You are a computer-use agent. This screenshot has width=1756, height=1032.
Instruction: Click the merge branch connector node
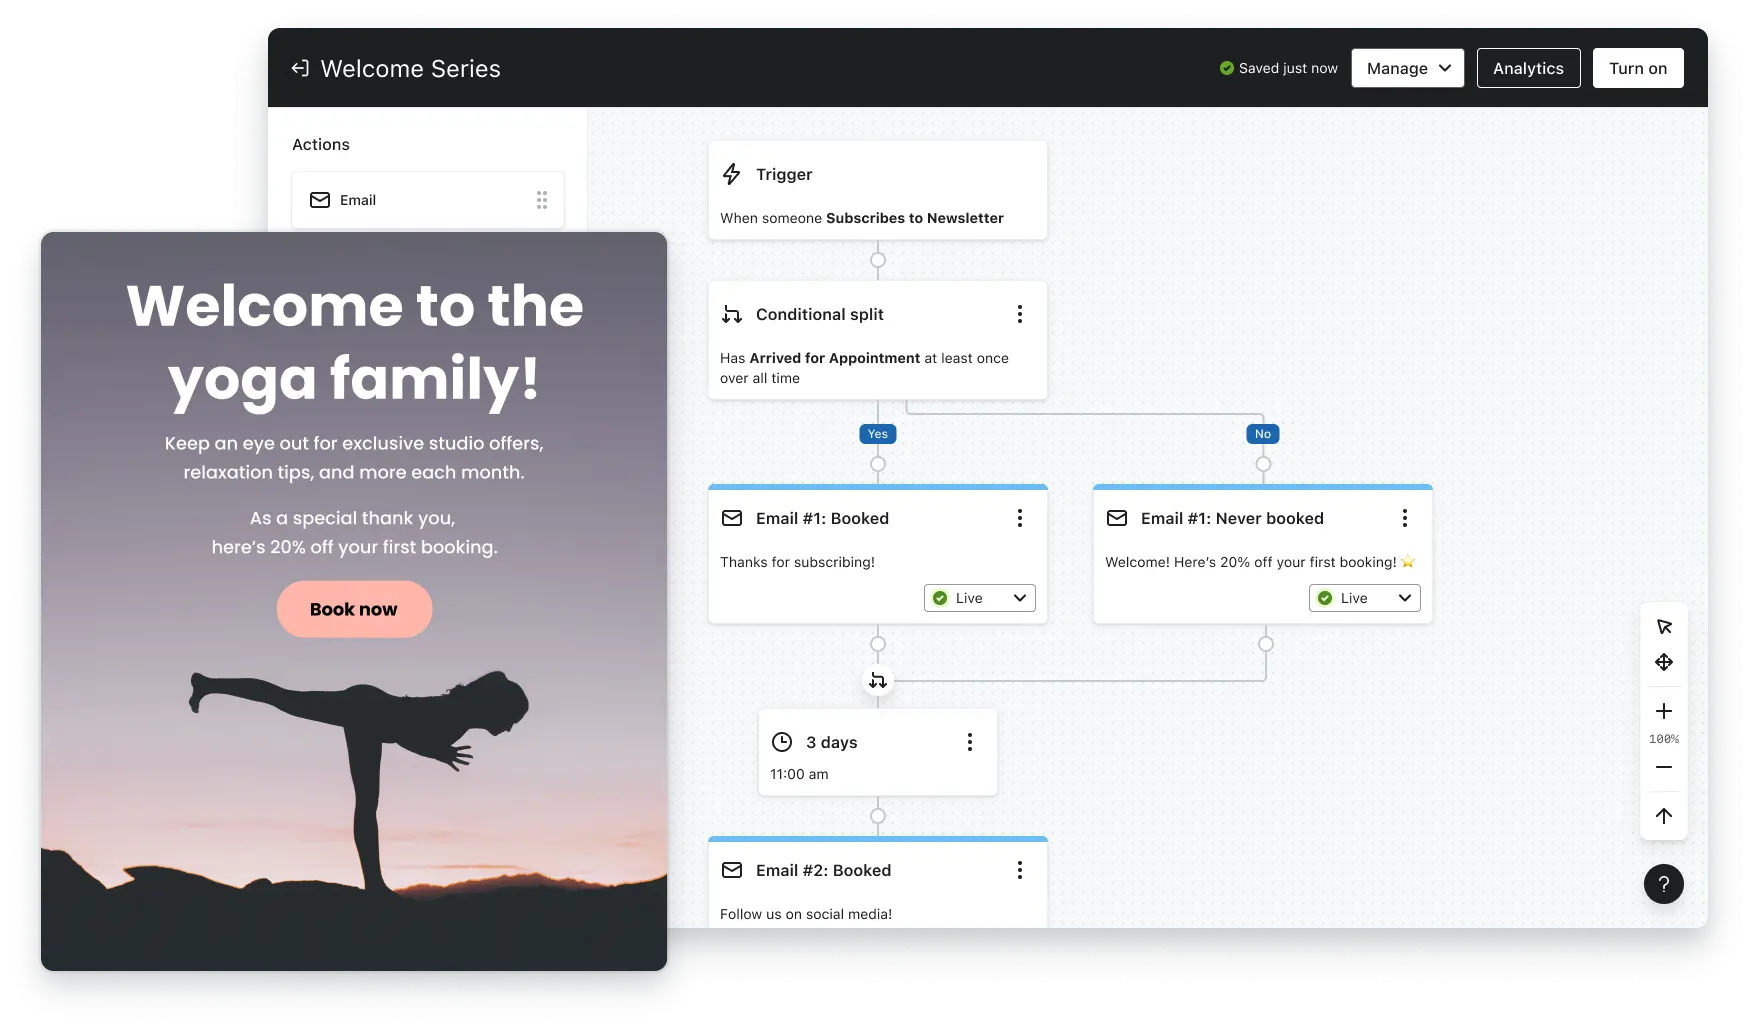pyautogui.click(x=877, y=681)
